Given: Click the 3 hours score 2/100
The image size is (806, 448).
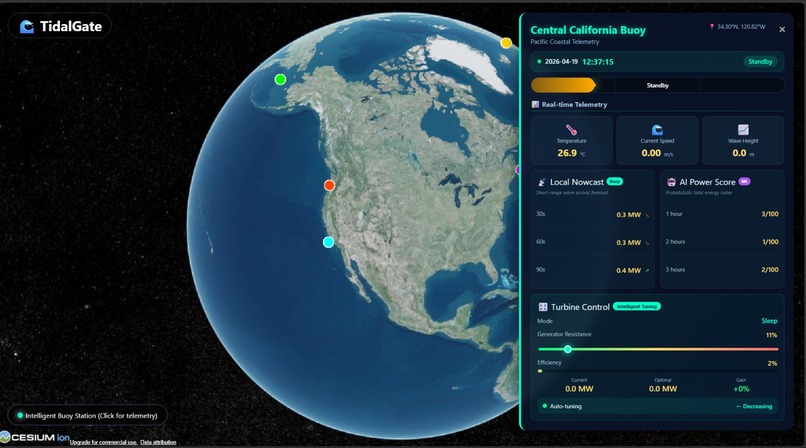Looking at the screenshot, I should (x=770, y=269).
